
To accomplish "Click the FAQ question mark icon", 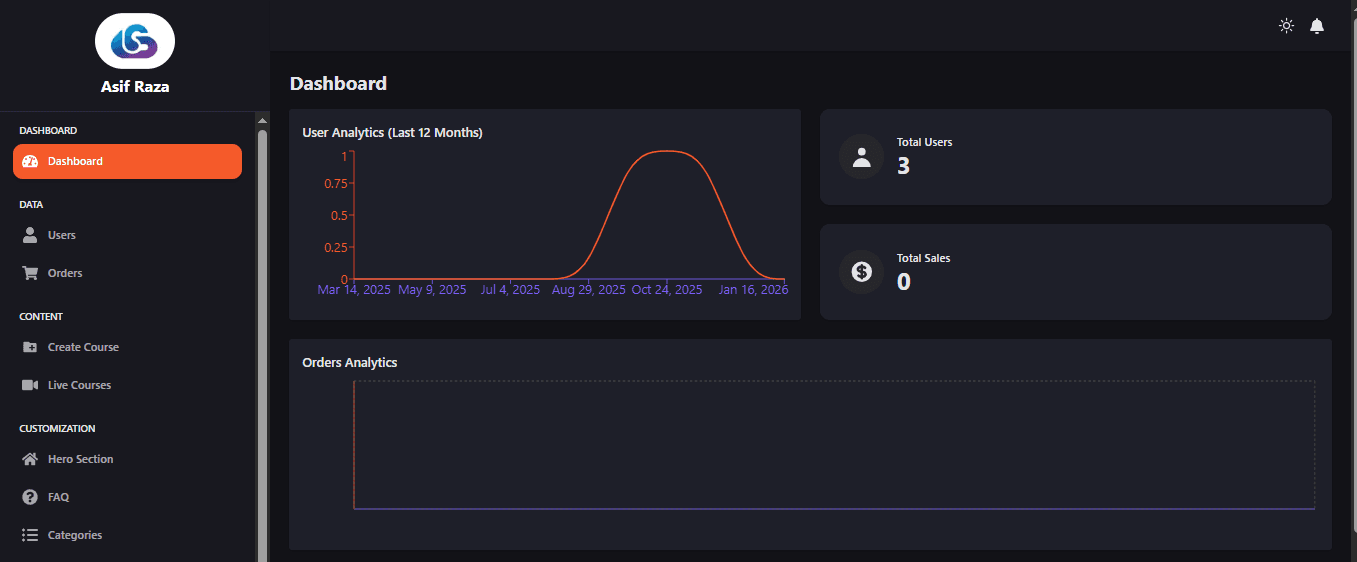I will pyautogui.click(x=30, y=497).
